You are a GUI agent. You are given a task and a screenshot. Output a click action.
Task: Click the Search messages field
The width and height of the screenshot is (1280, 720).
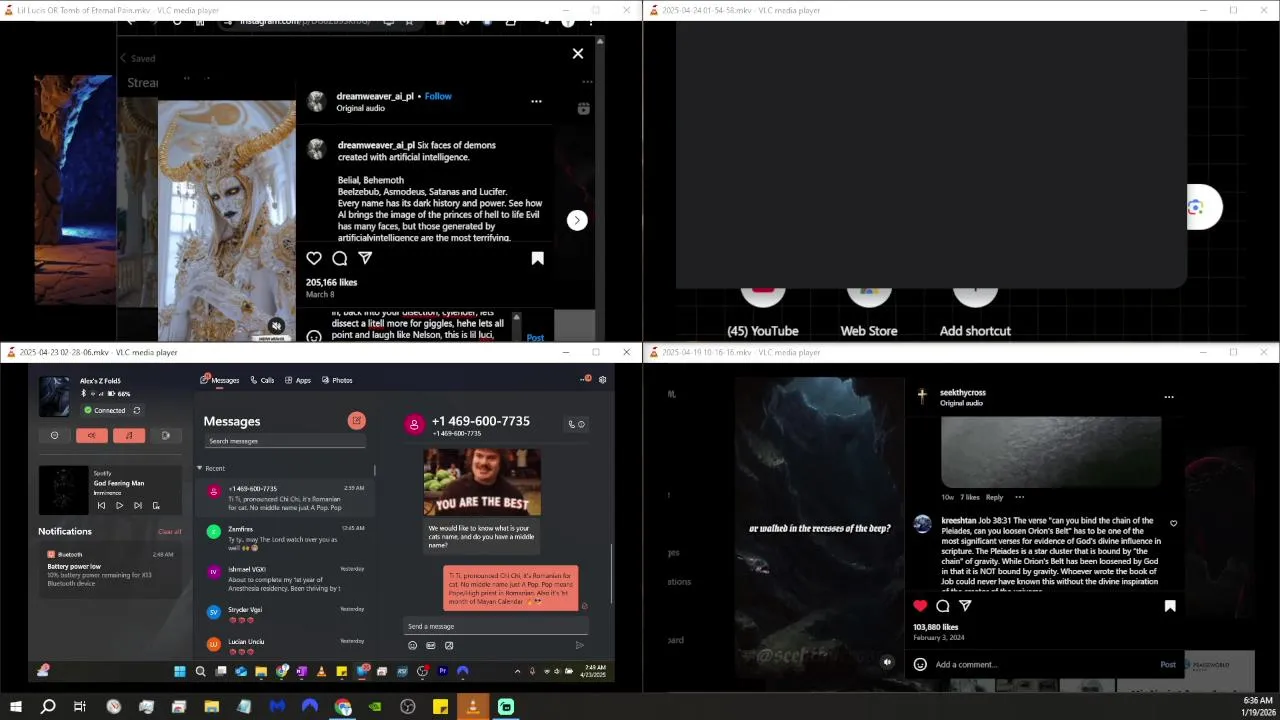[x=285, y=441]
